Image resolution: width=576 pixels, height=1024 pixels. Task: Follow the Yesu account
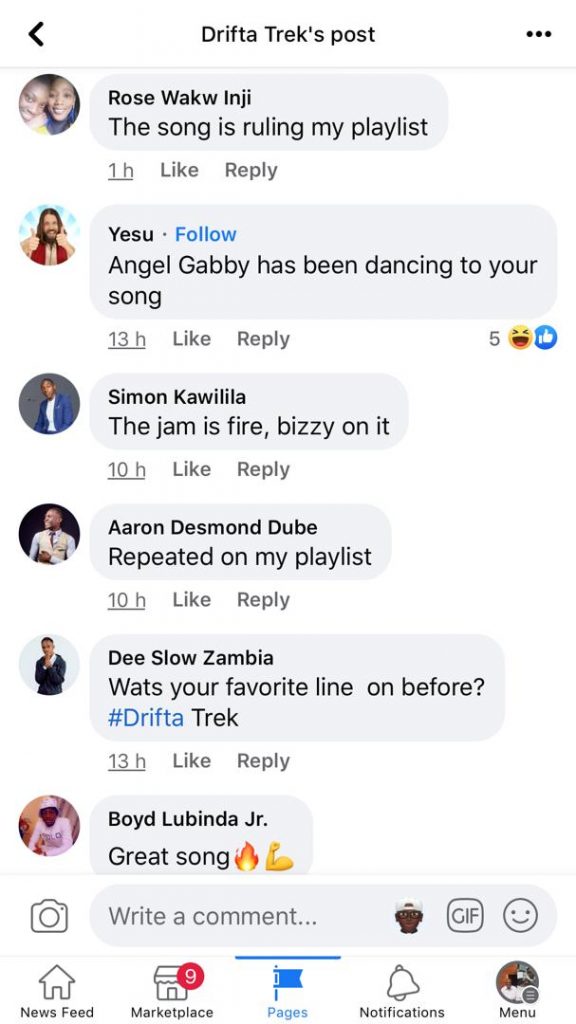click(x=206, y=234)
